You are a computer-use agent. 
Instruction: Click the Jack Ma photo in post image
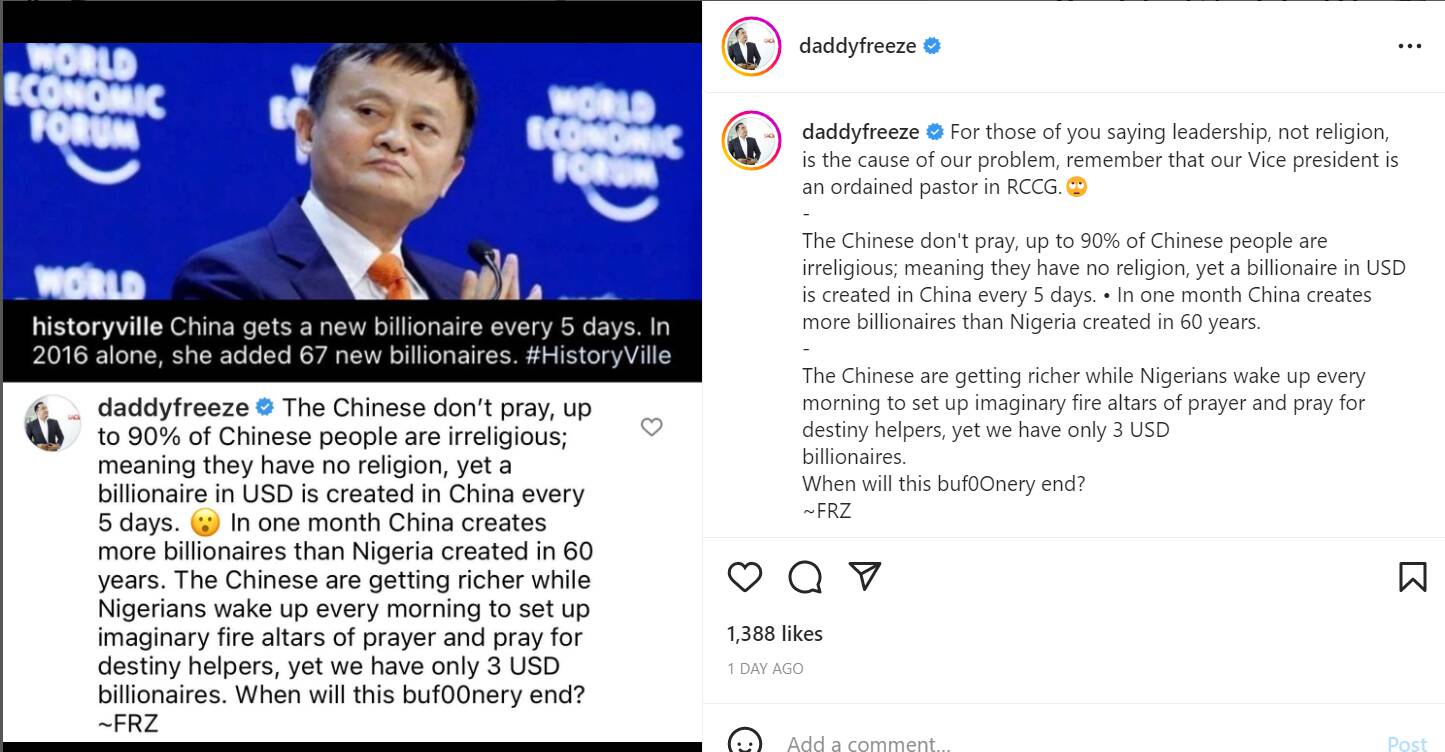pyautogui.click(x=352, y=171)
